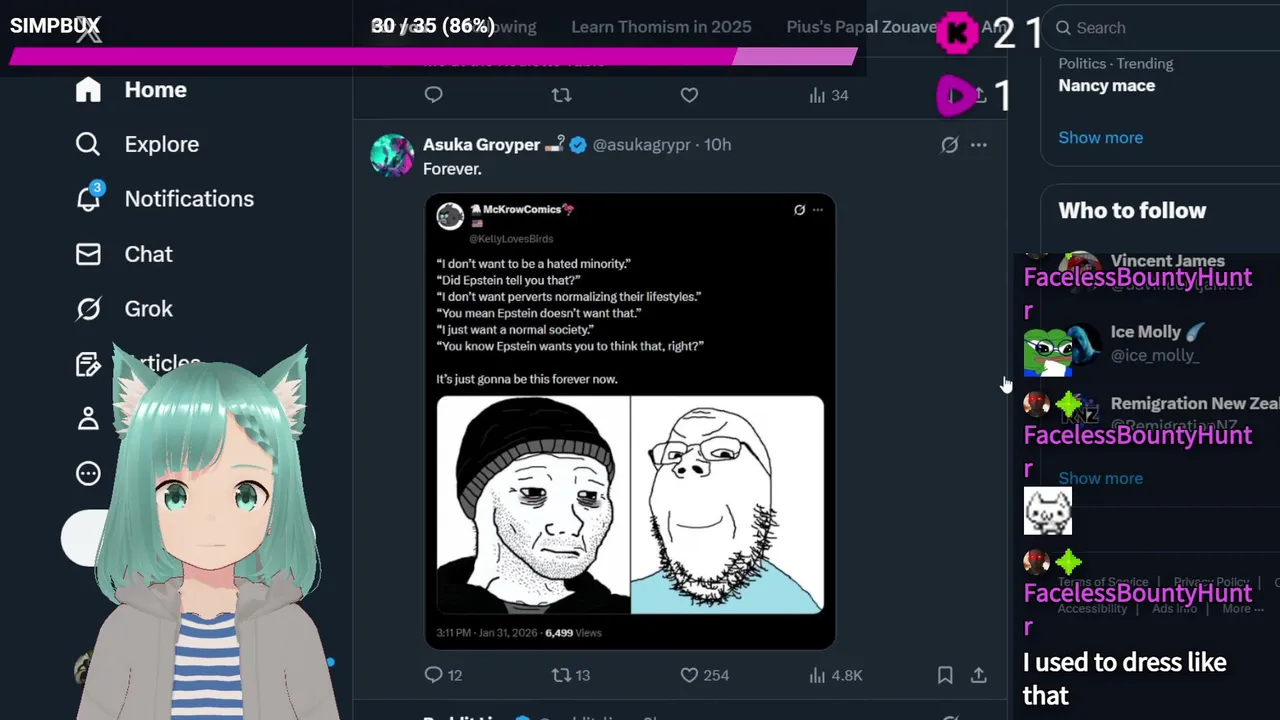Reply to Asuka Groyper's post

tap(433, 675)
